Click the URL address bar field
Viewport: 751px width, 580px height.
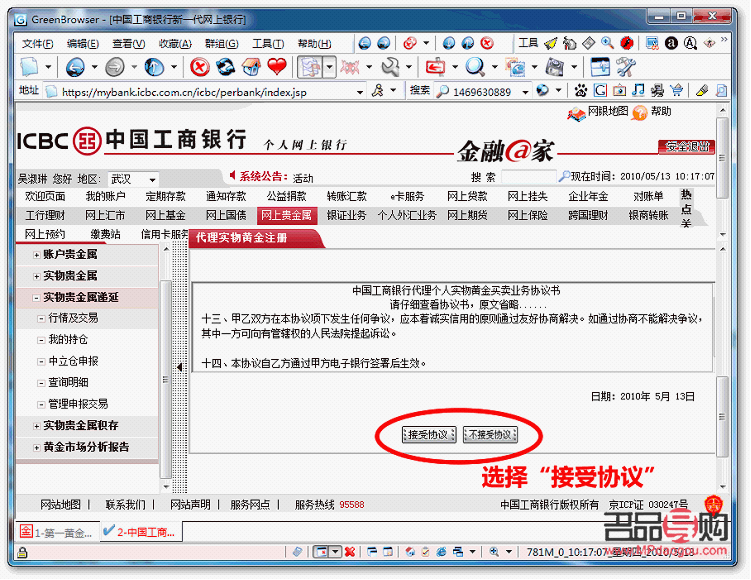point(207,92)
